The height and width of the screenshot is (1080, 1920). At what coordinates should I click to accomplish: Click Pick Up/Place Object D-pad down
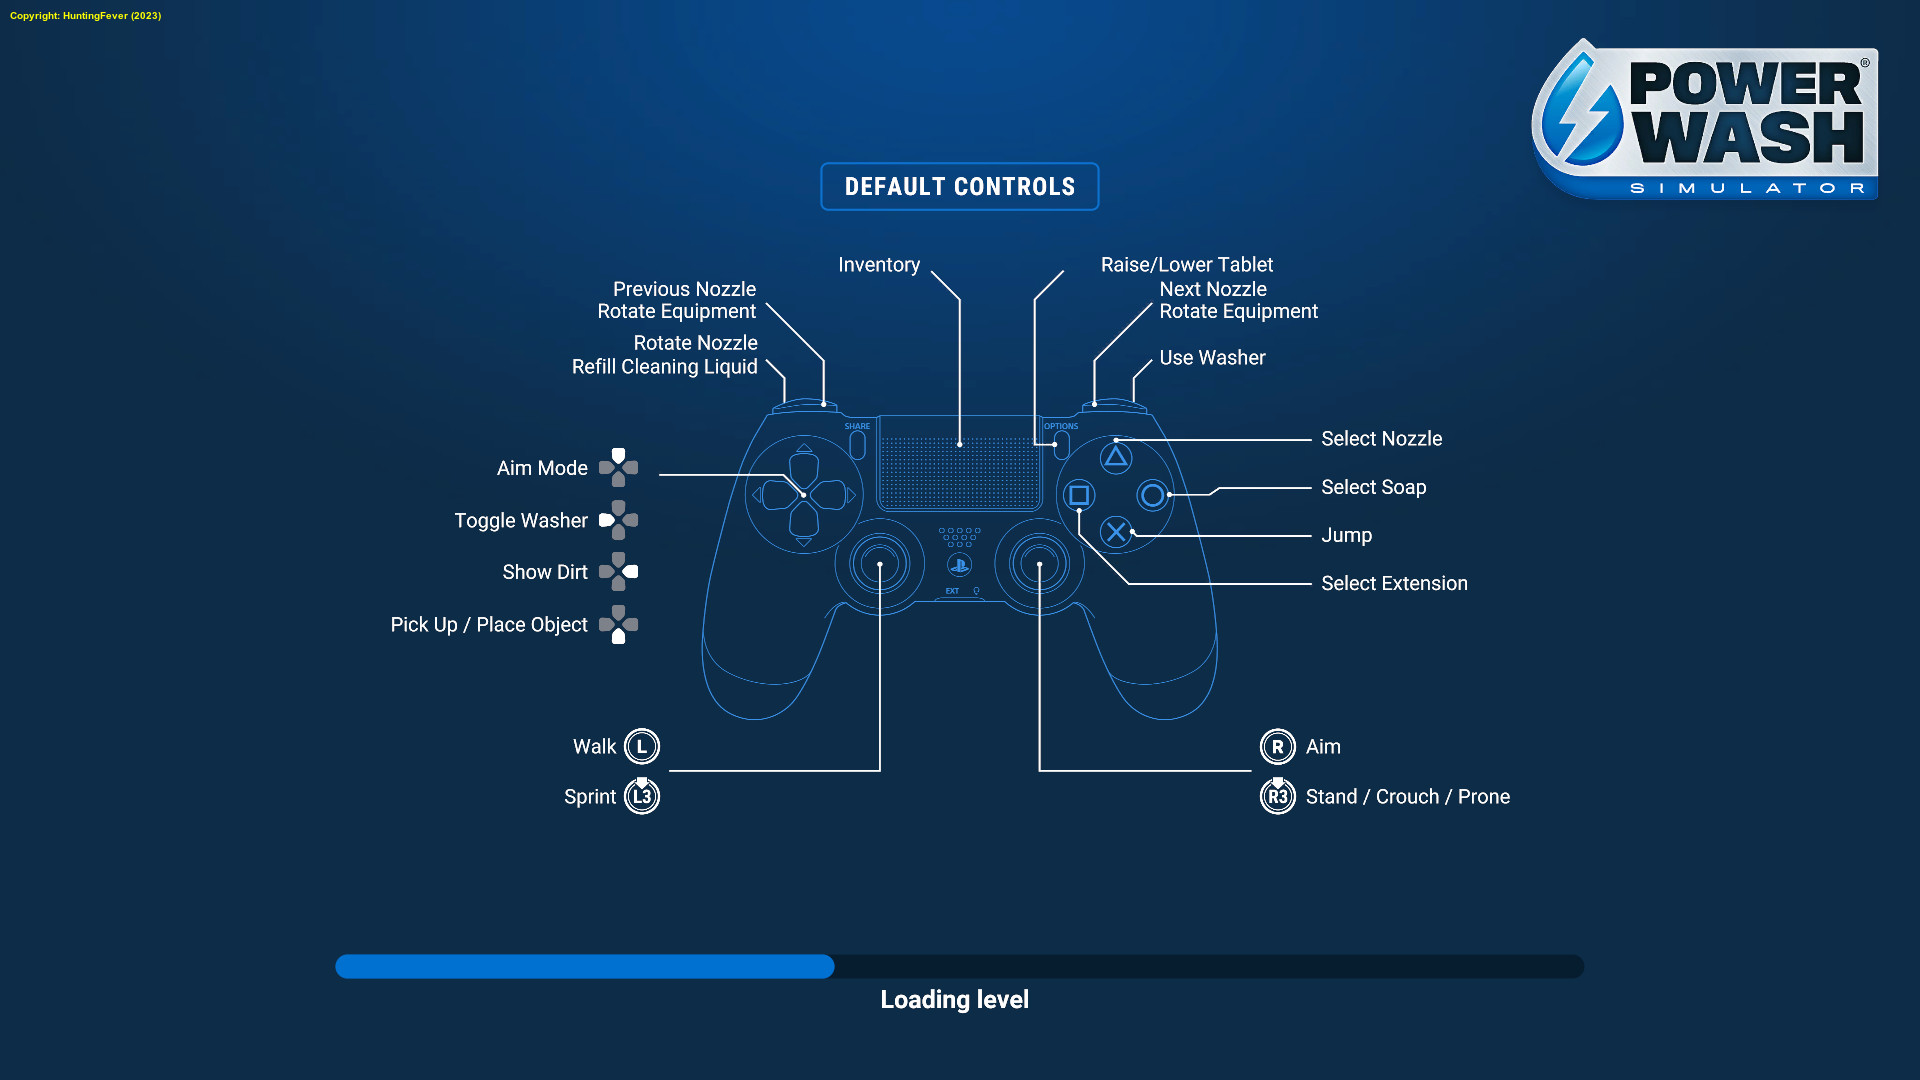tap(620, 637)
